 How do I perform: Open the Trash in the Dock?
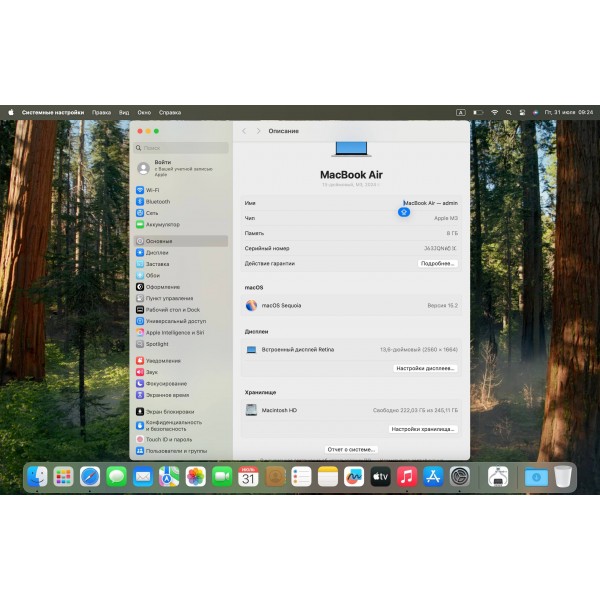[x=563, y=477]
